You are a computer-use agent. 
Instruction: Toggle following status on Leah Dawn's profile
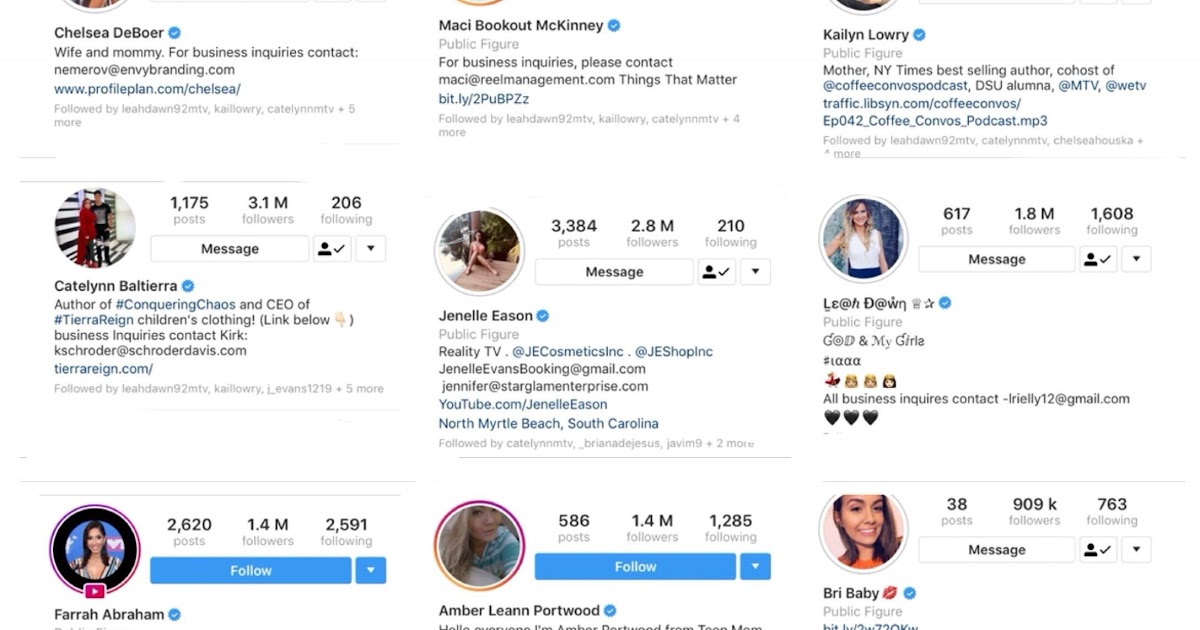coord(1098,259)
